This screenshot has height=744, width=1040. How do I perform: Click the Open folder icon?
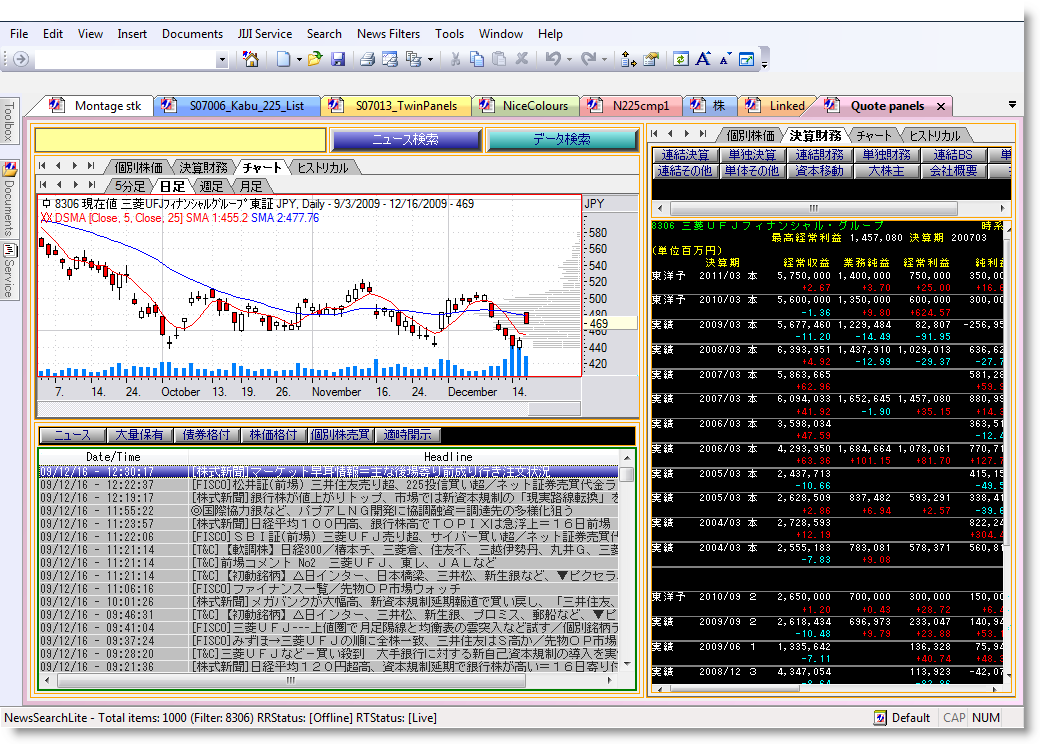[315, 59]
